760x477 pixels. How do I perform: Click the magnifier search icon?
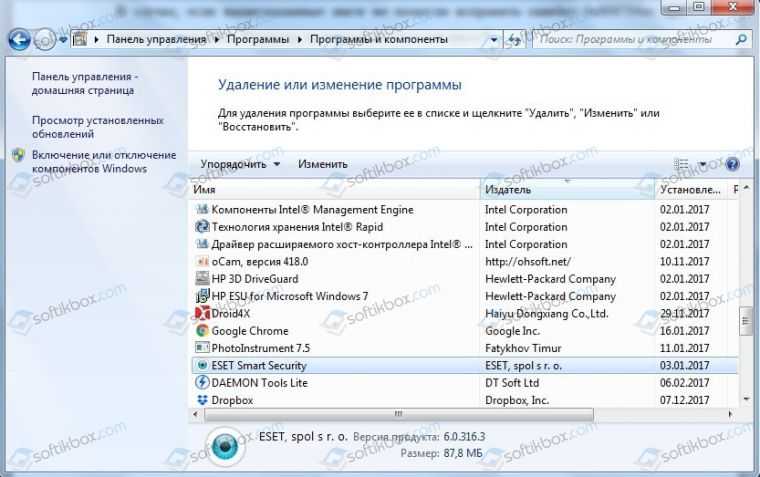(x=741, y=39)
